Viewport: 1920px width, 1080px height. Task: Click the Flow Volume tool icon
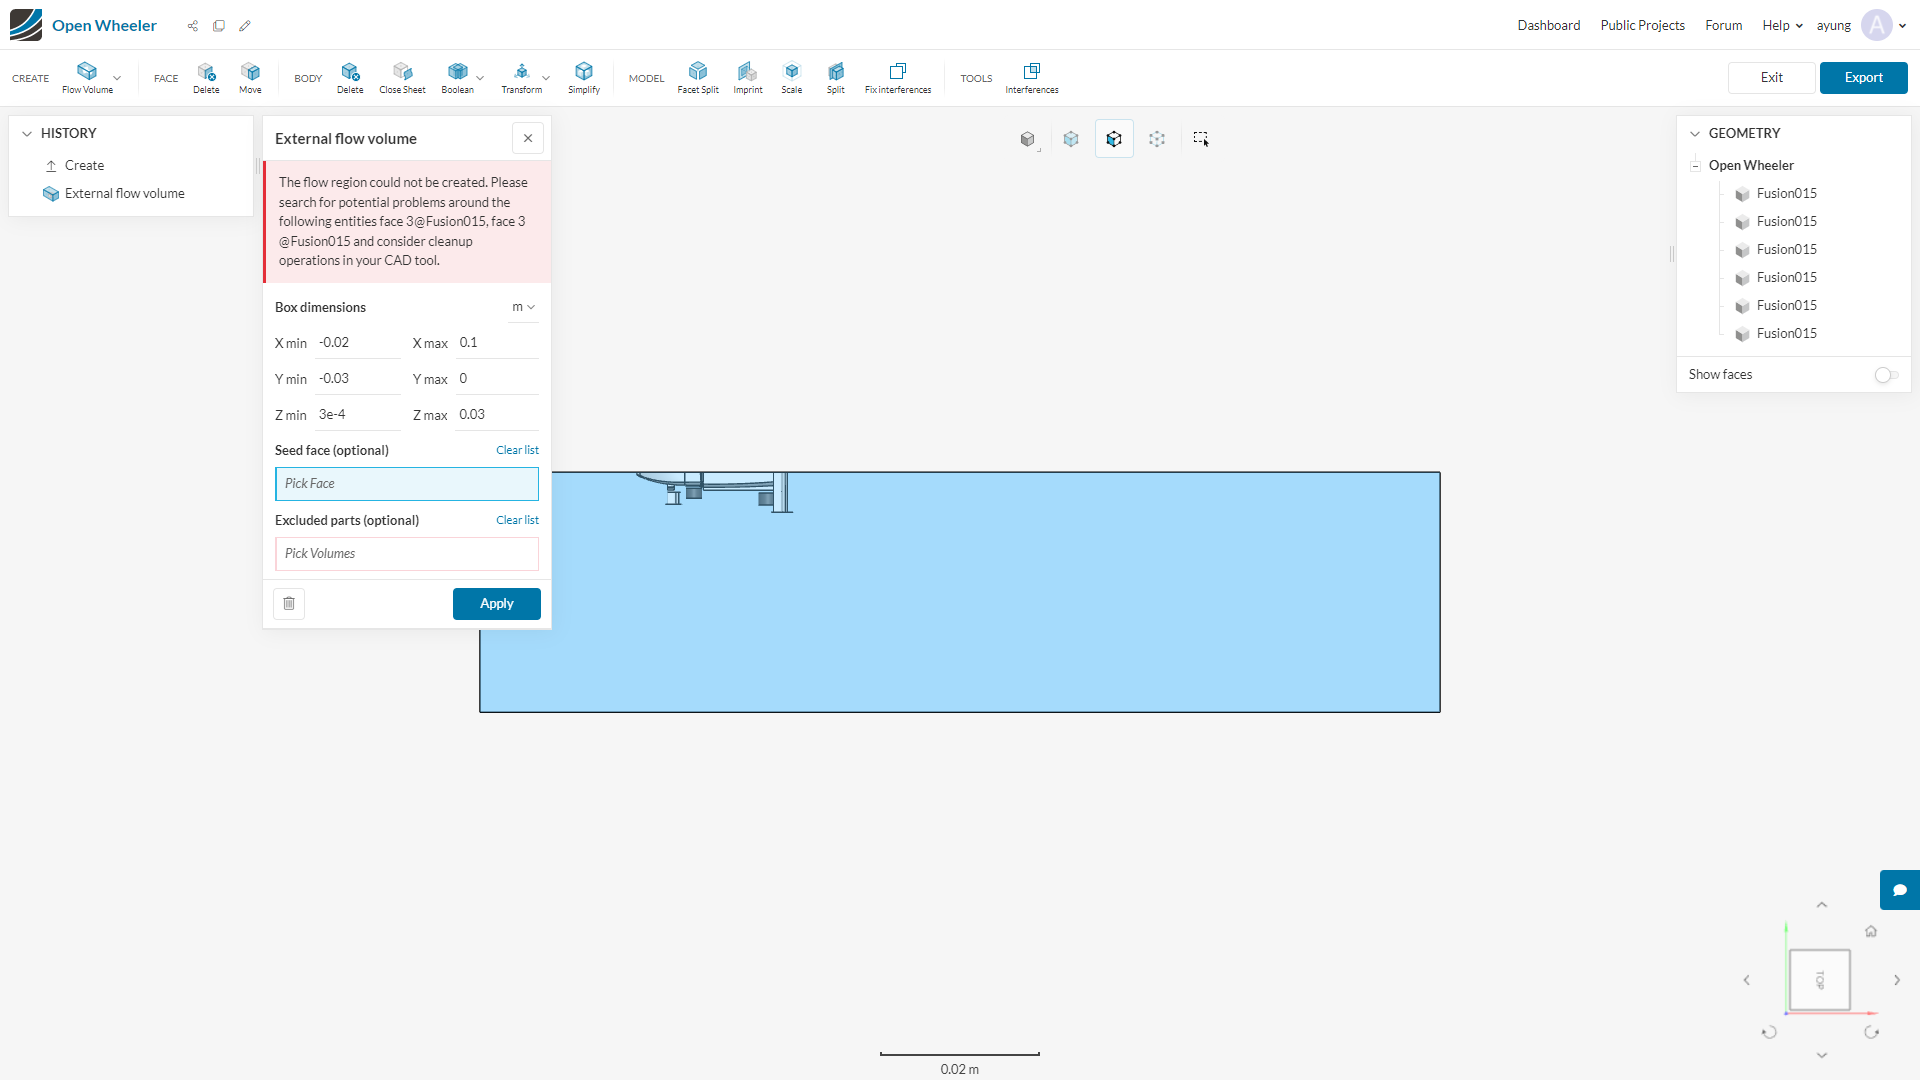coord(87,72)
